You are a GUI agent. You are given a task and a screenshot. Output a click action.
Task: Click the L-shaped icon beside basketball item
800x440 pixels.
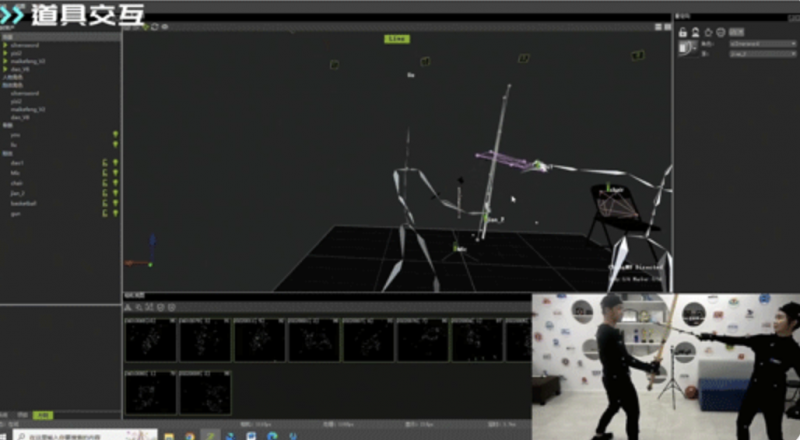(x=105, y=203)
